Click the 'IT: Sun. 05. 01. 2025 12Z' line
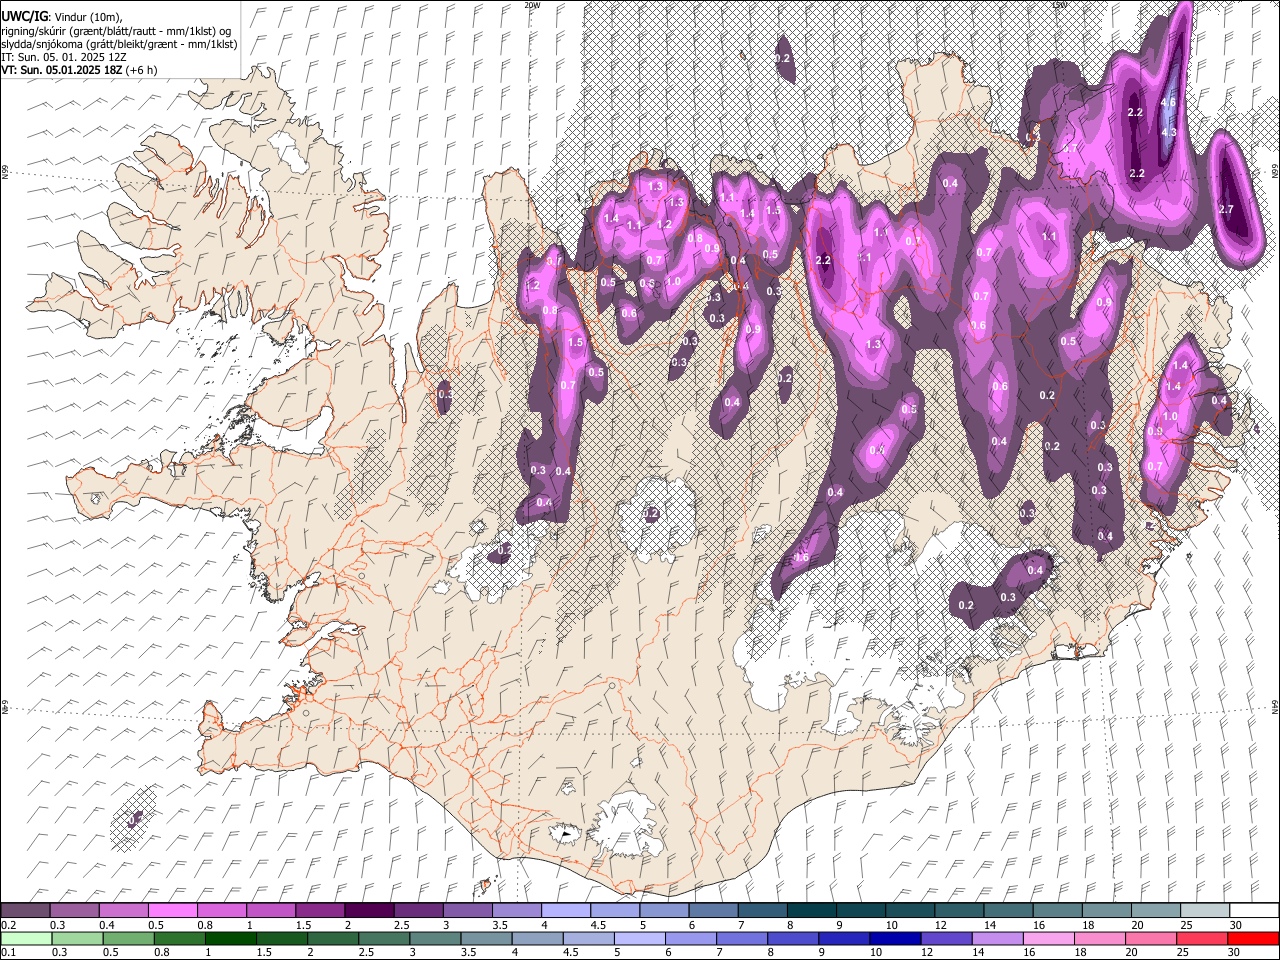1280x960 pixels. tap(64, 58)
